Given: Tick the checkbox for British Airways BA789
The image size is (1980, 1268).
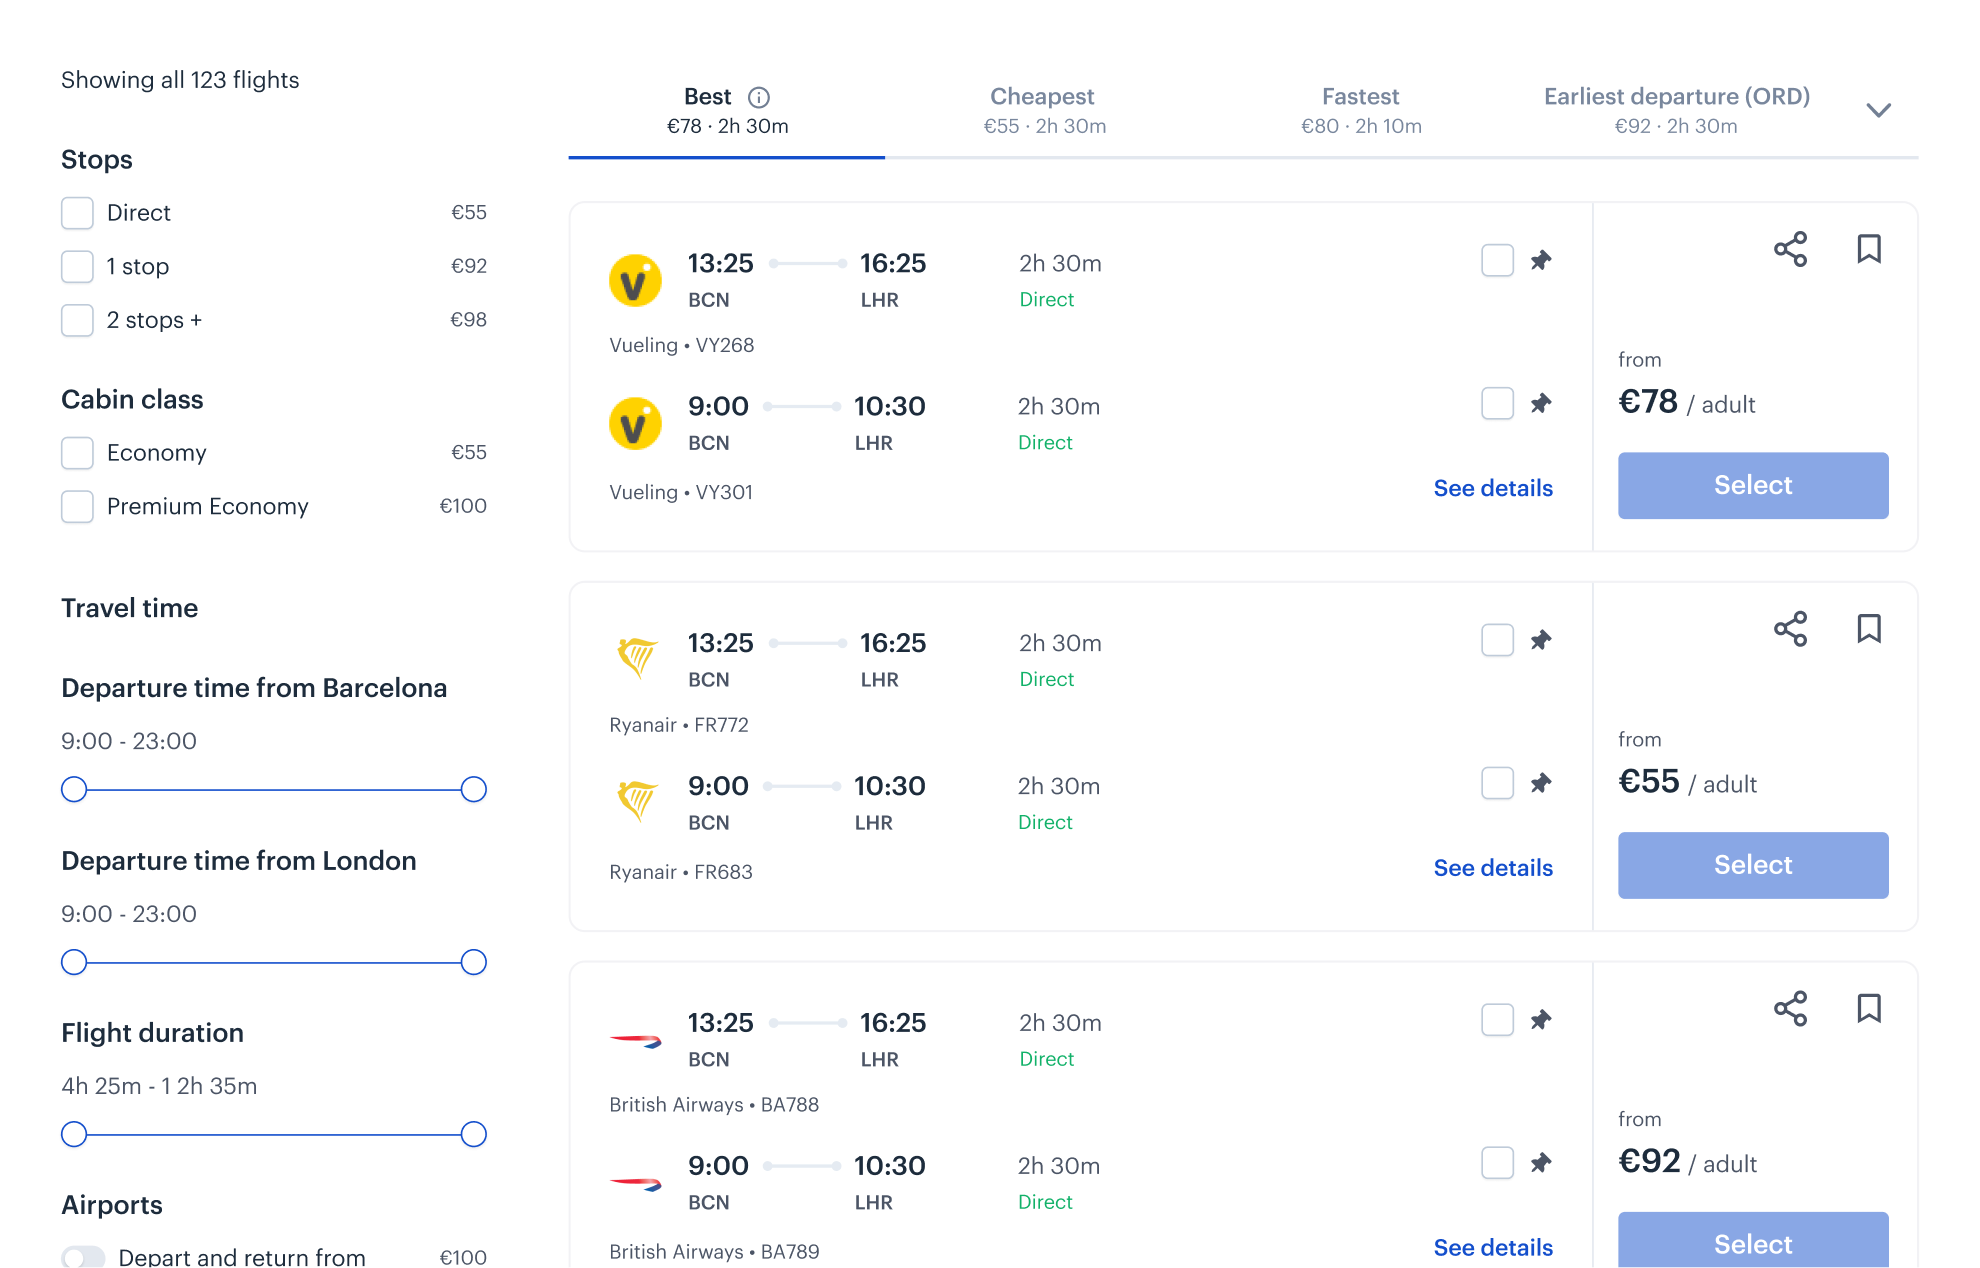Looking at the screenshot, I should click(1497, 1163).
